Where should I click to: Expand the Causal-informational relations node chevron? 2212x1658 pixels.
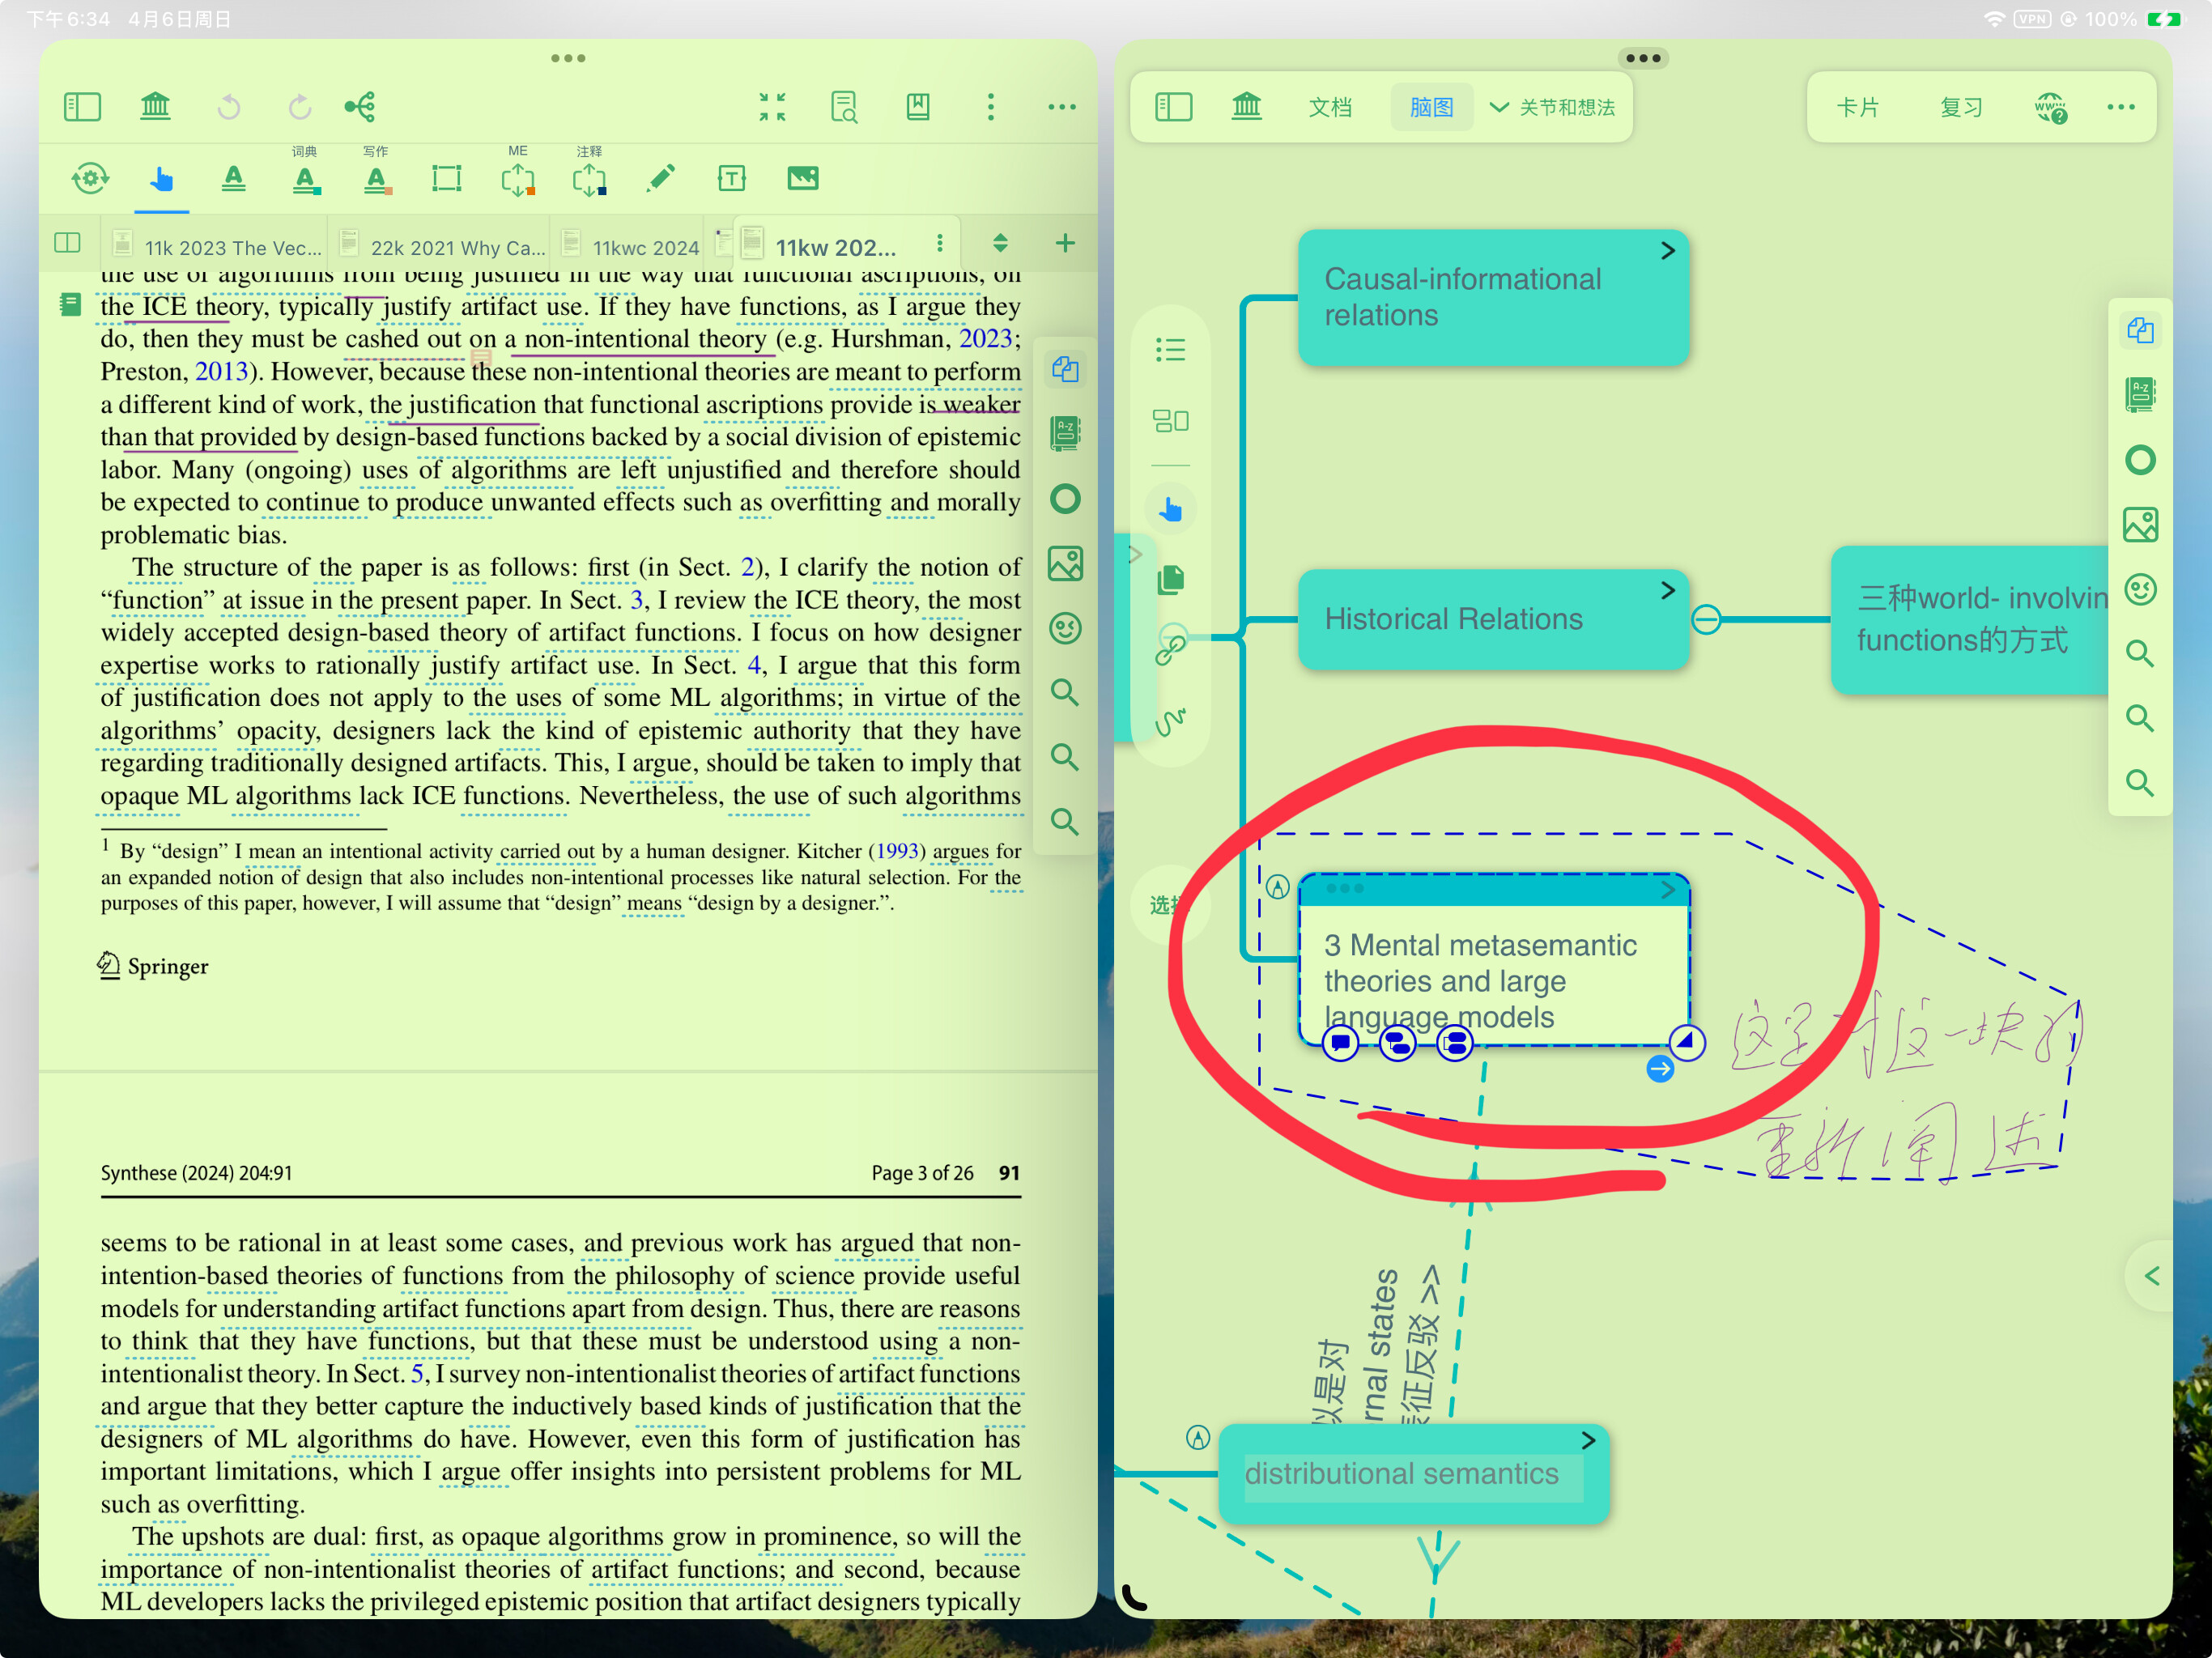[x=1667, y=251]
